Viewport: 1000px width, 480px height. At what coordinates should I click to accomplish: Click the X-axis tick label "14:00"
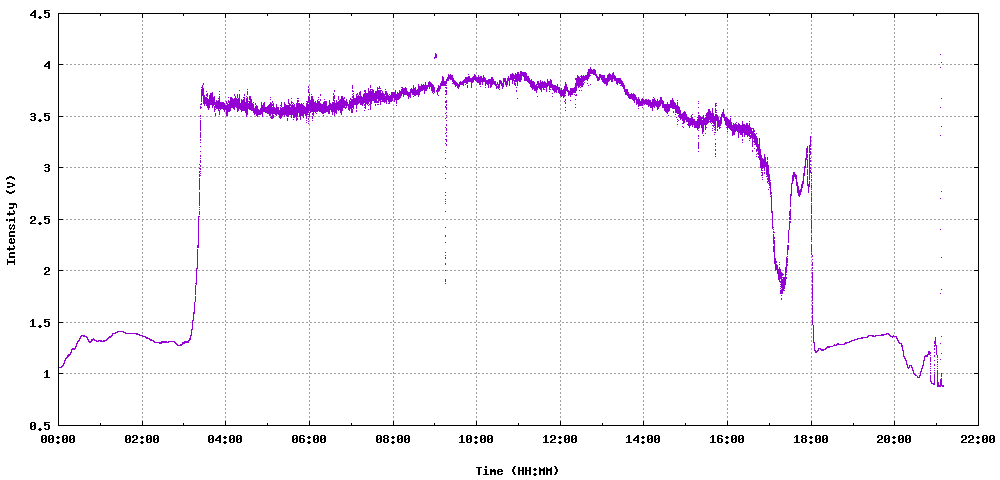pyautogui.click(x=643, y=439)
